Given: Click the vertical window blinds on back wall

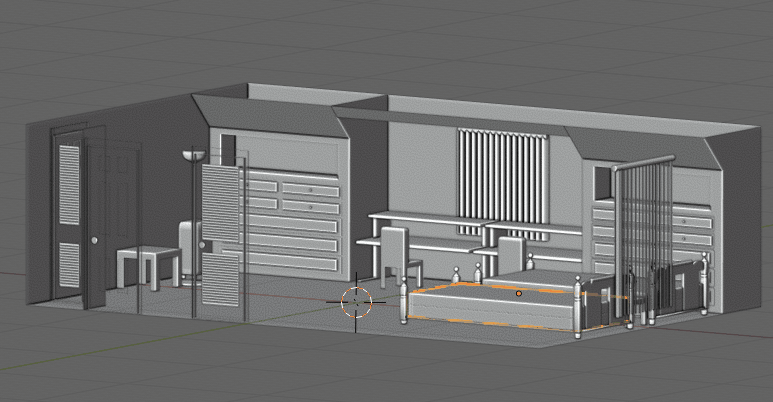Looking at the screenshot, I should coord(504,175).
